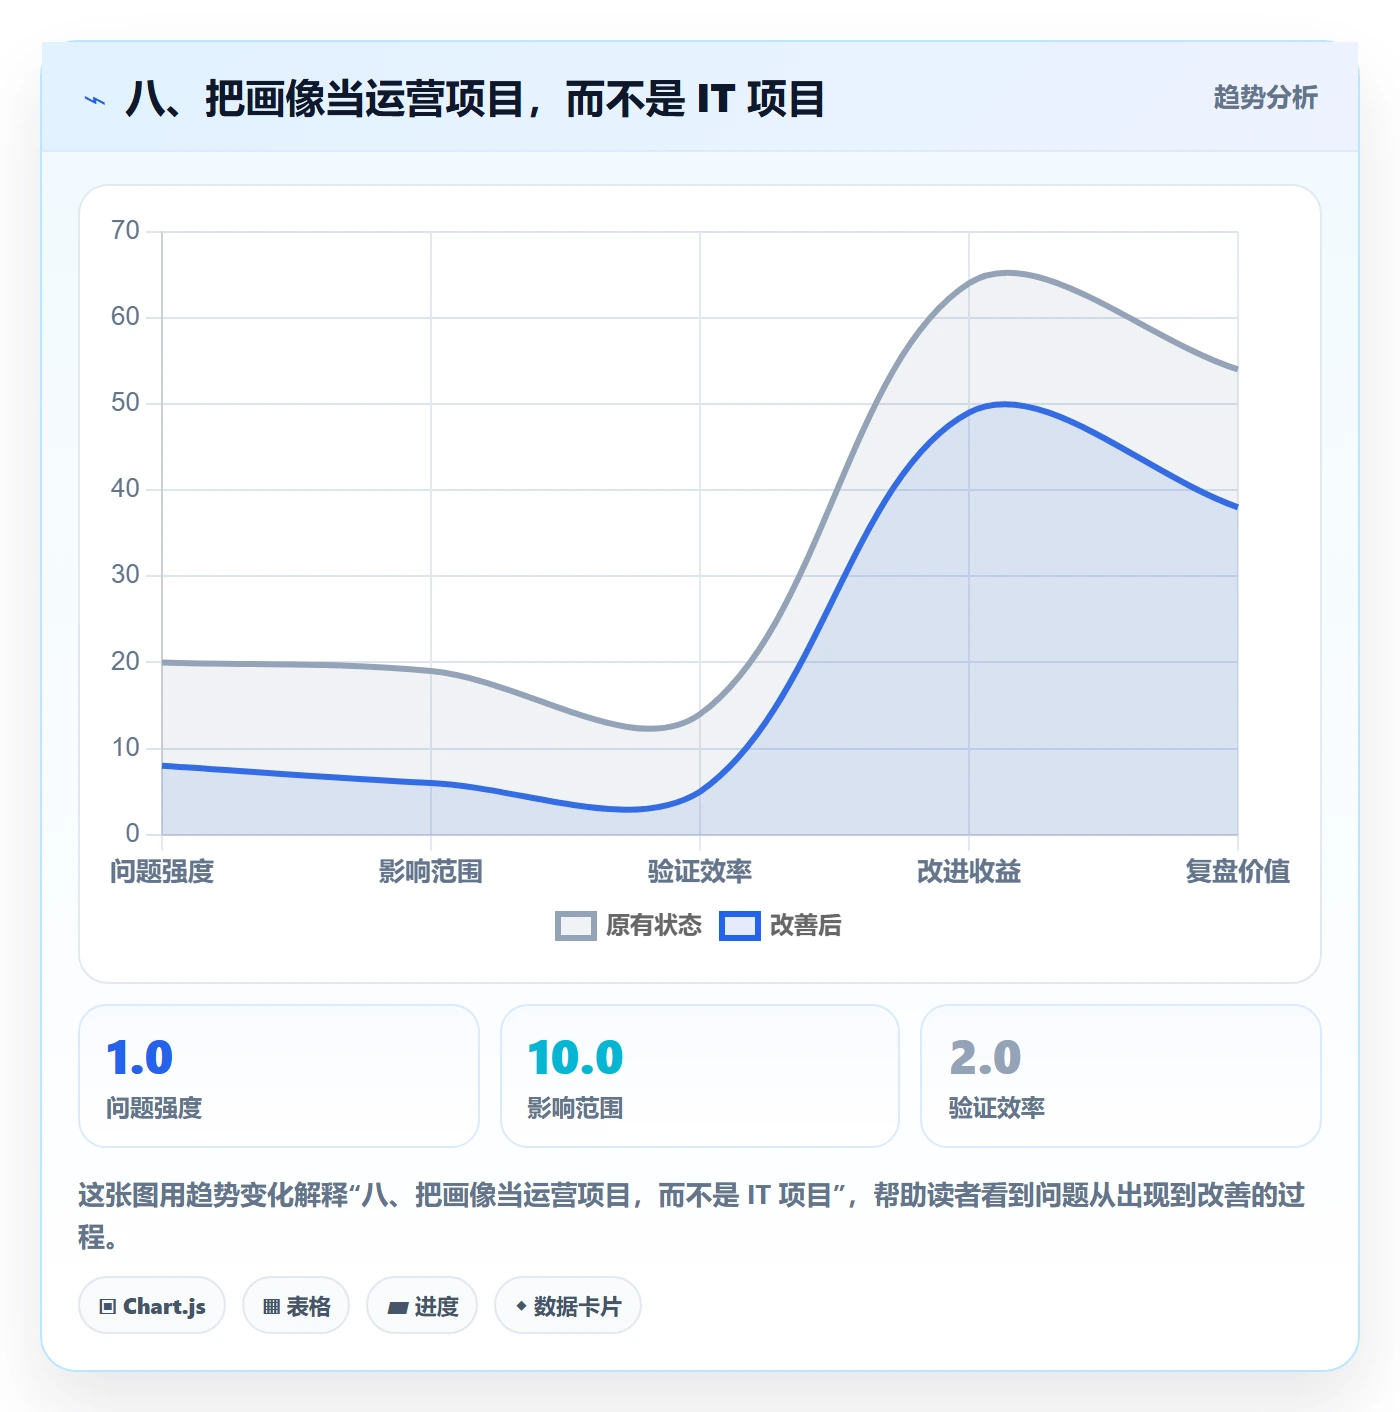Click the 原有状态 legend label
This screenshot has height=1412, width=1400.
tap(654, 926)
